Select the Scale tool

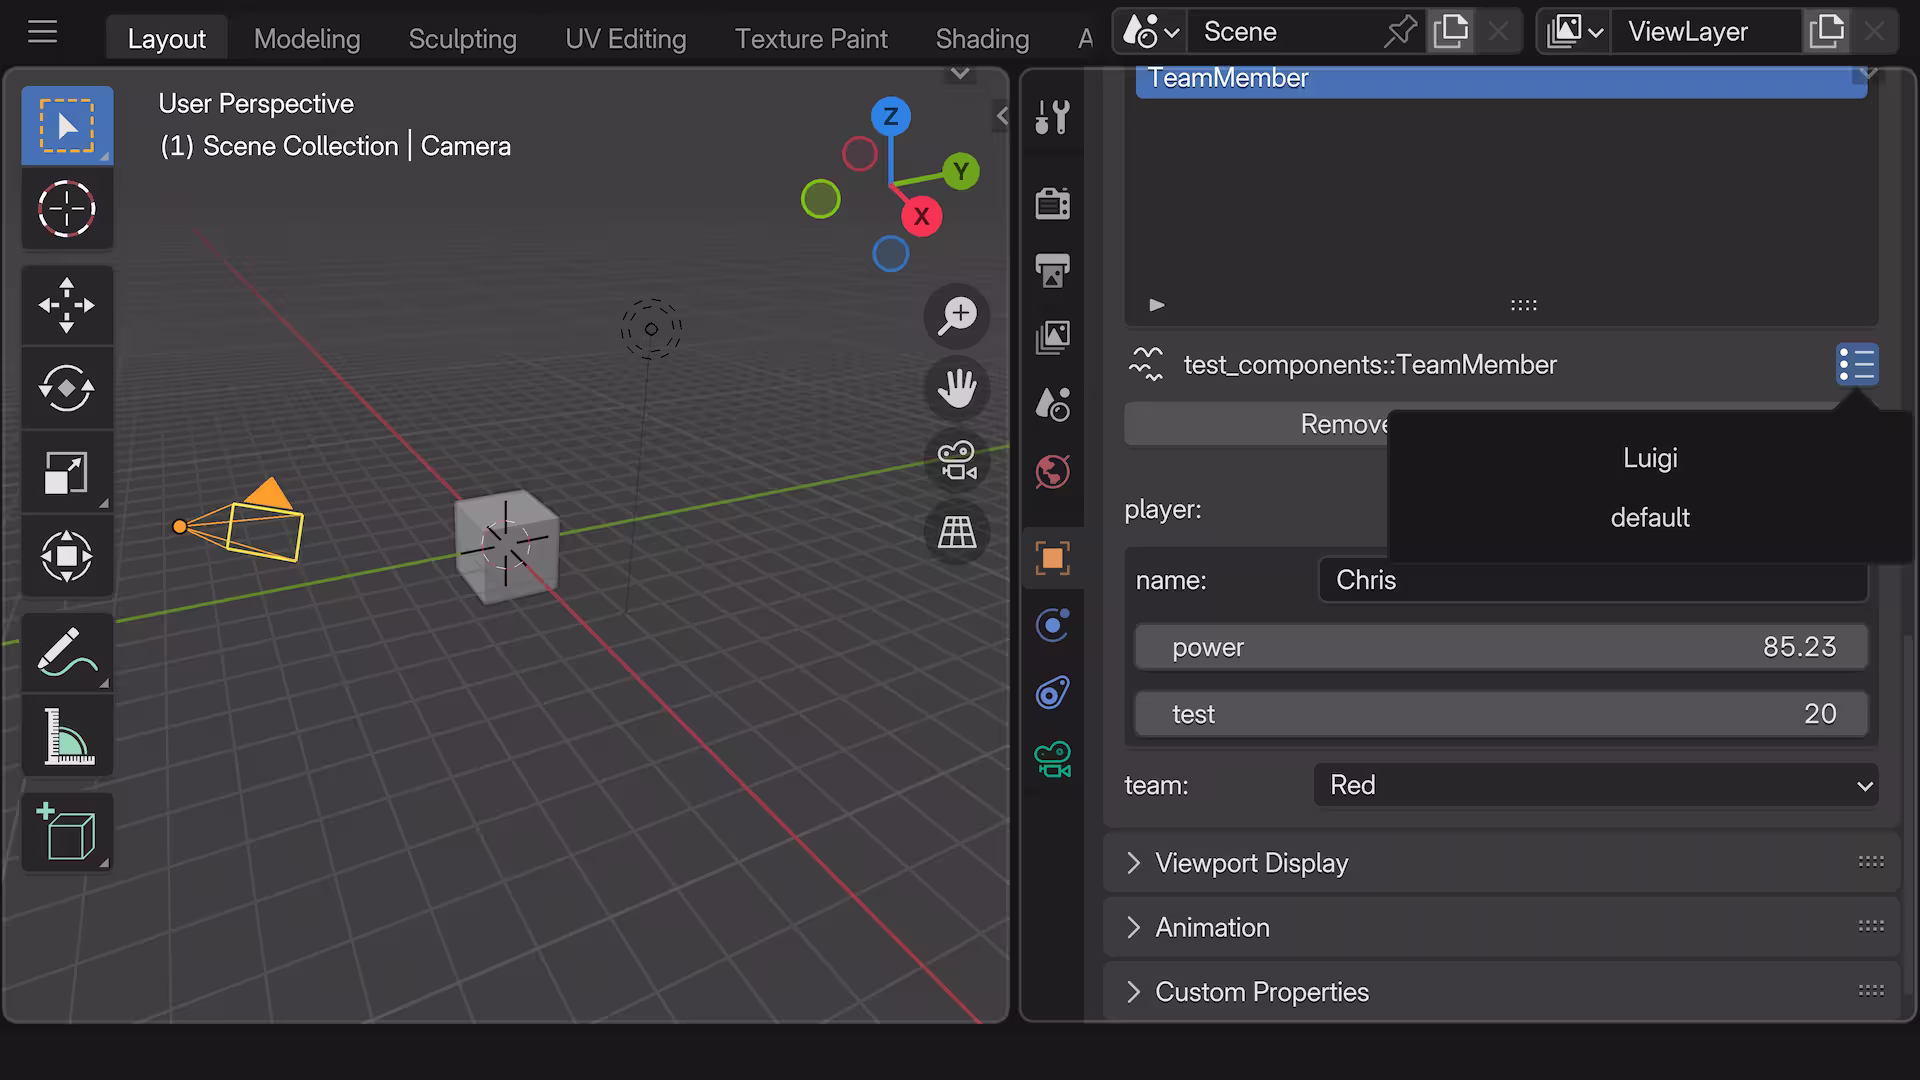[x=67, y=472]
